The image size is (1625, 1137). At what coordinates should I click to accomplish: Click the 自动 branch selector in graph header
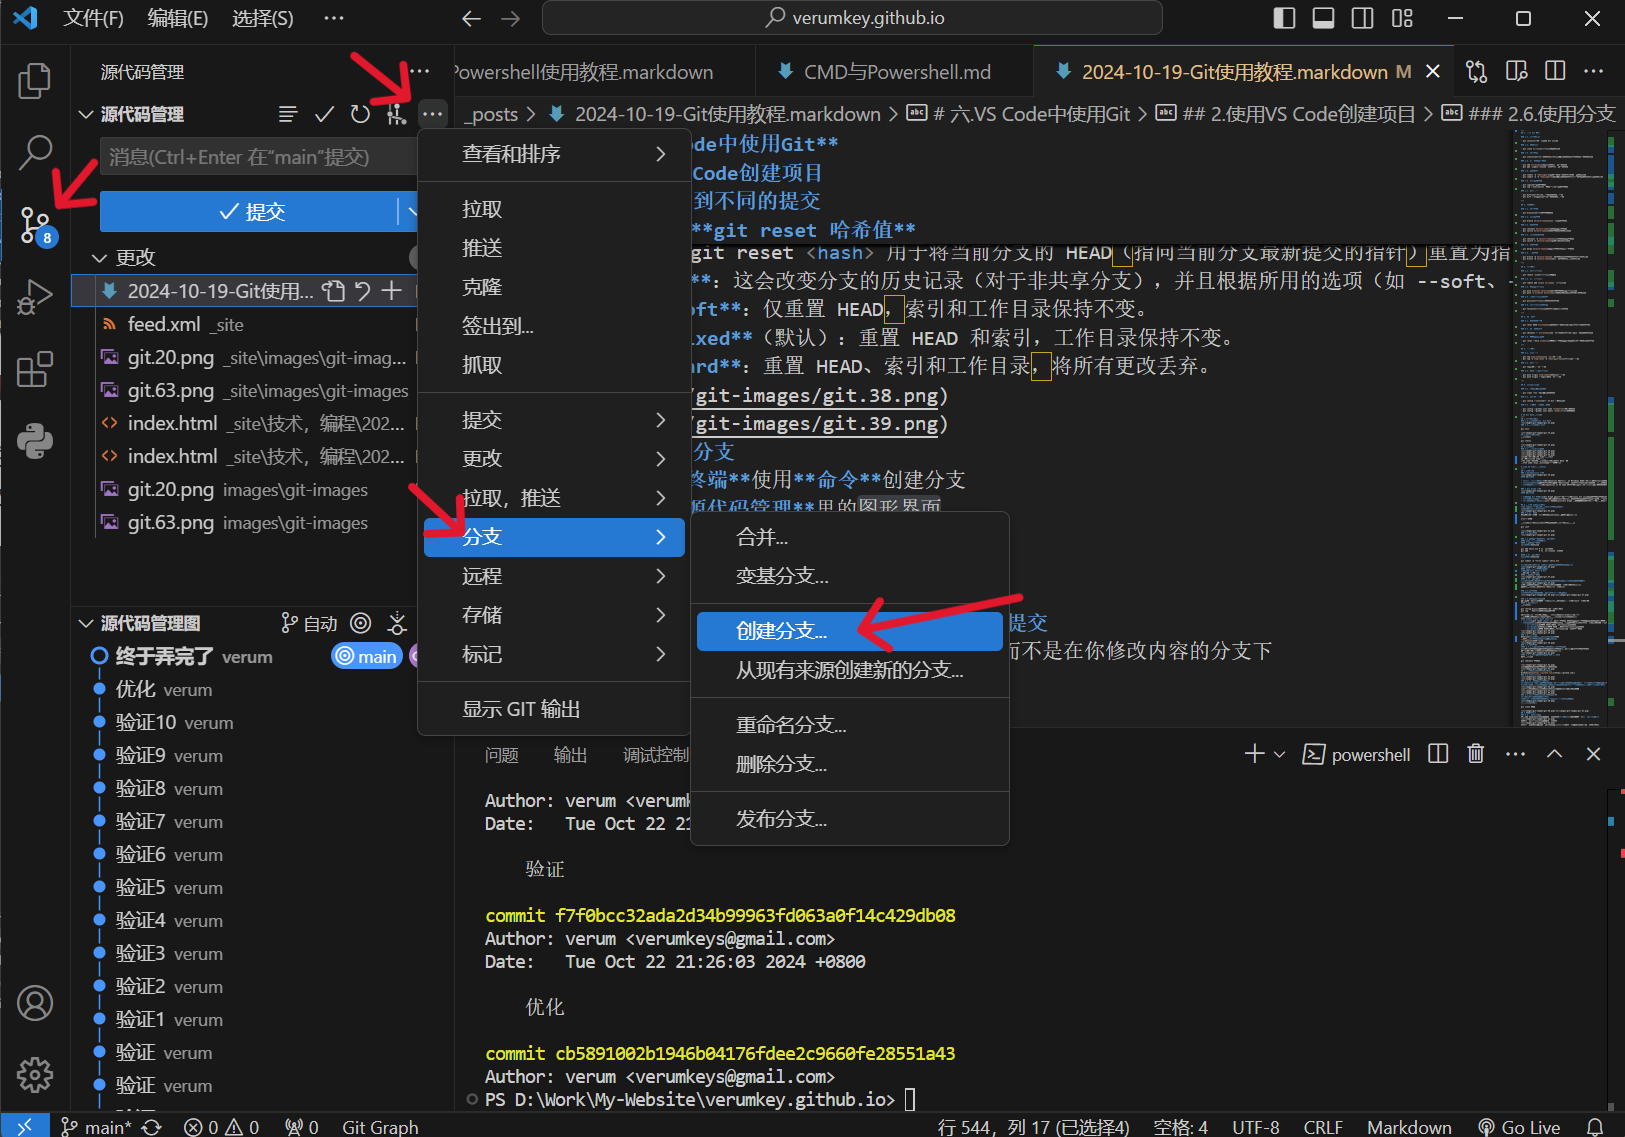[x=310, y=623]
